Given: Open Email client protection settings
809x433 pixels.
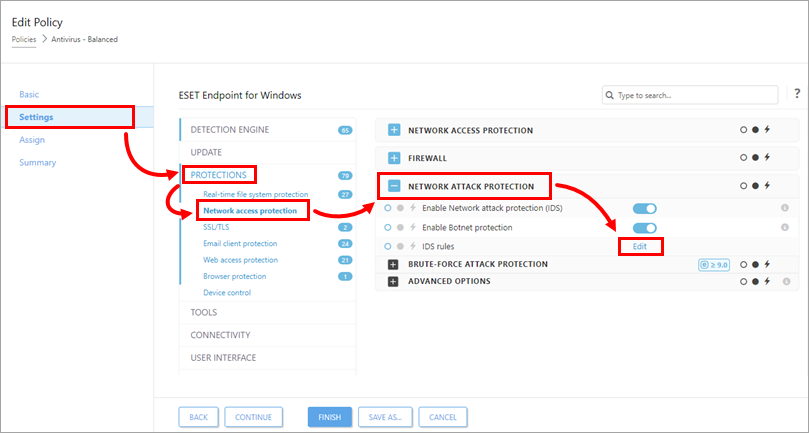Looking at the screenshot, I should [240, 244].
